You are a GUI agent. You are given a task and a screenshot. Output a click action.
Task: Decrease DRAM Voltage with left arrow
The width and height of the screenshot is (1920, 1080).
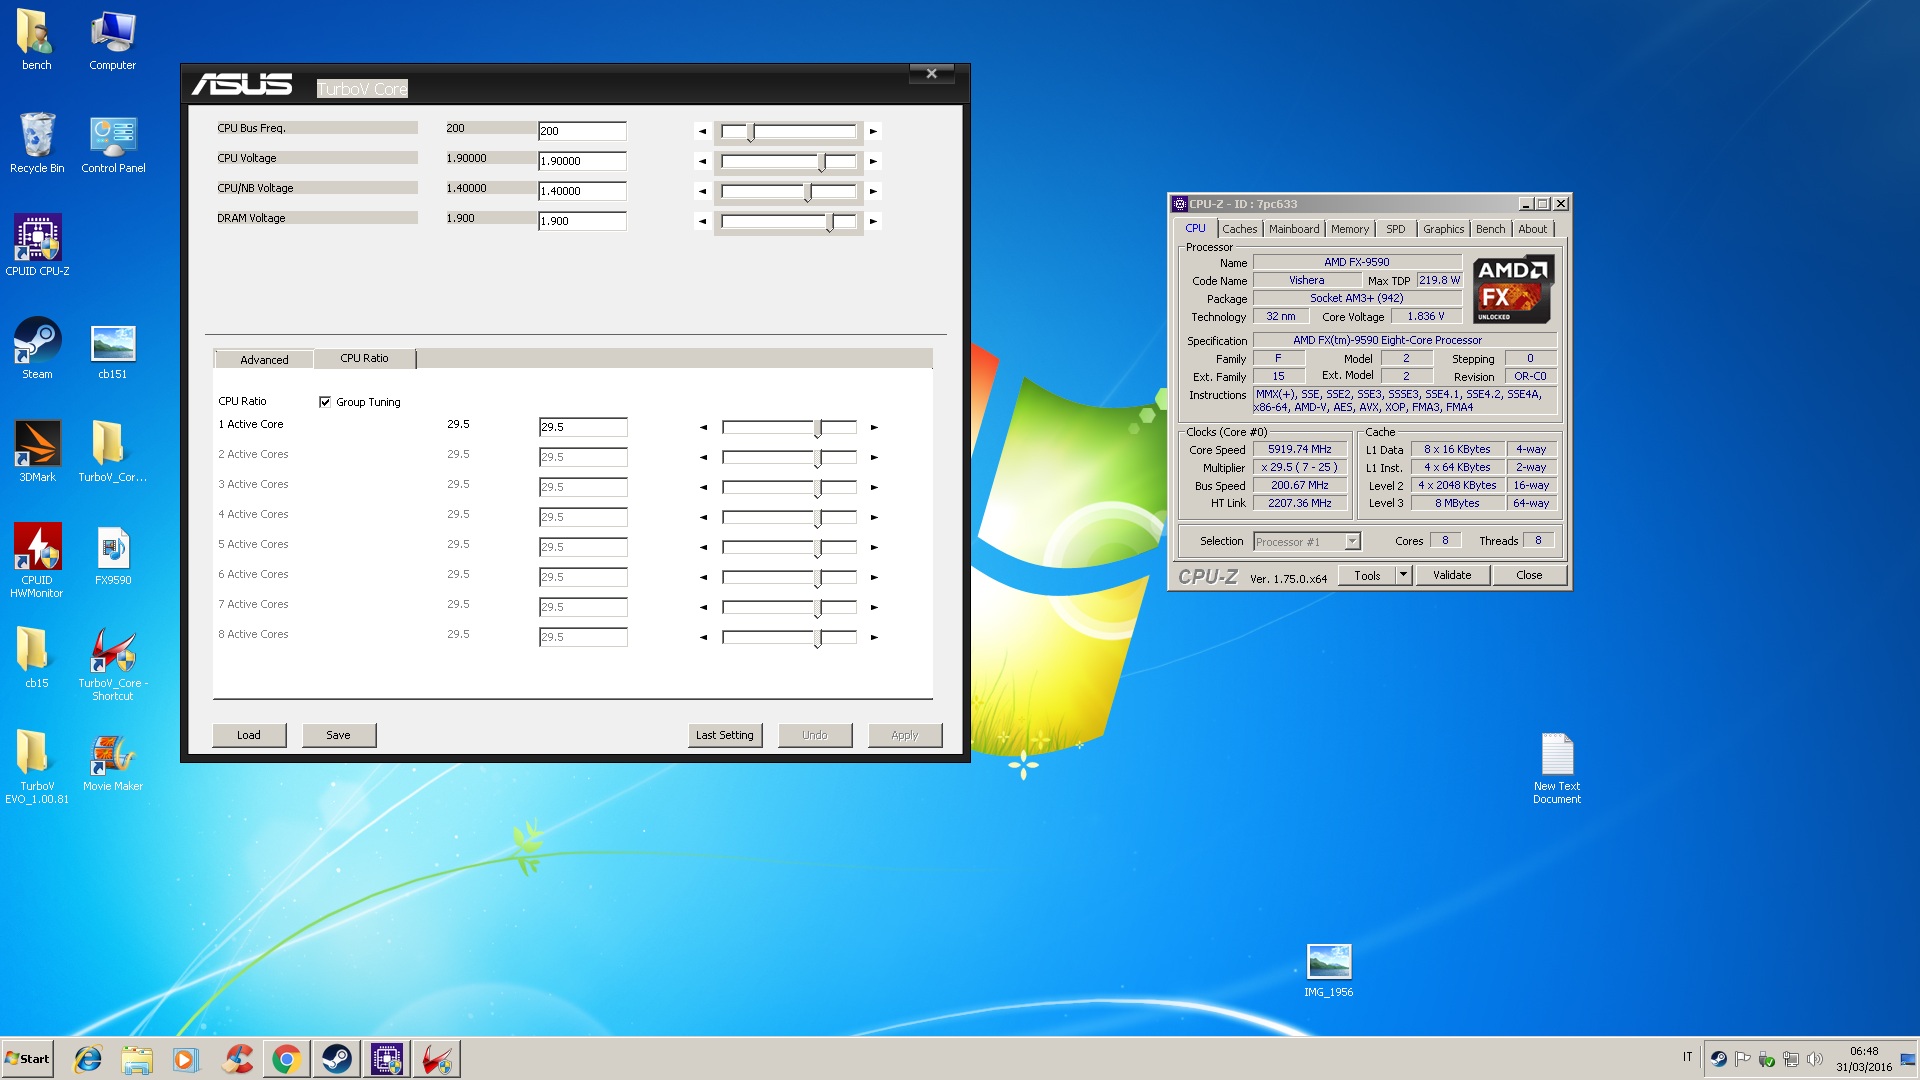click(702, 221)
